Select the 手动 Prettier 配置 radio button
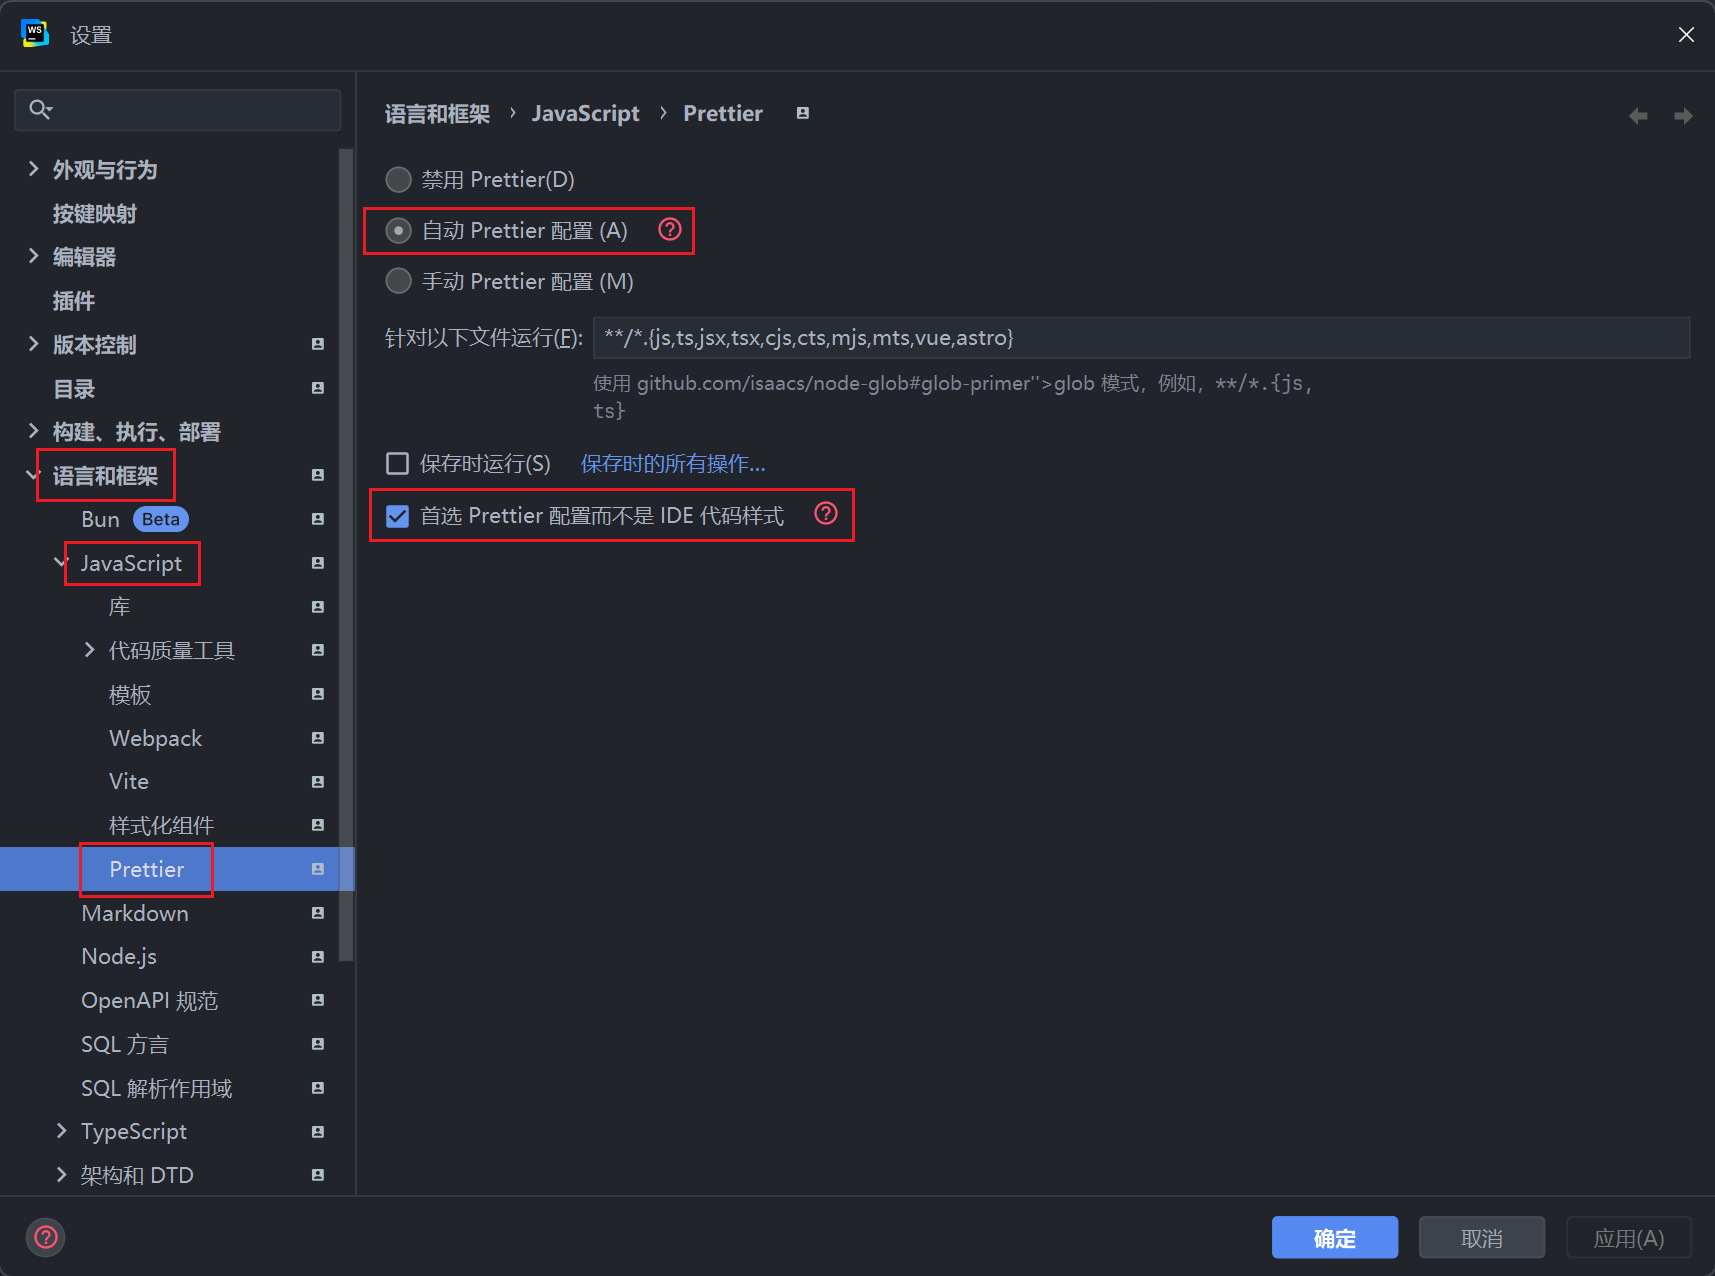Viewport: 1715px width, 1276px height. tap(399, 281)
